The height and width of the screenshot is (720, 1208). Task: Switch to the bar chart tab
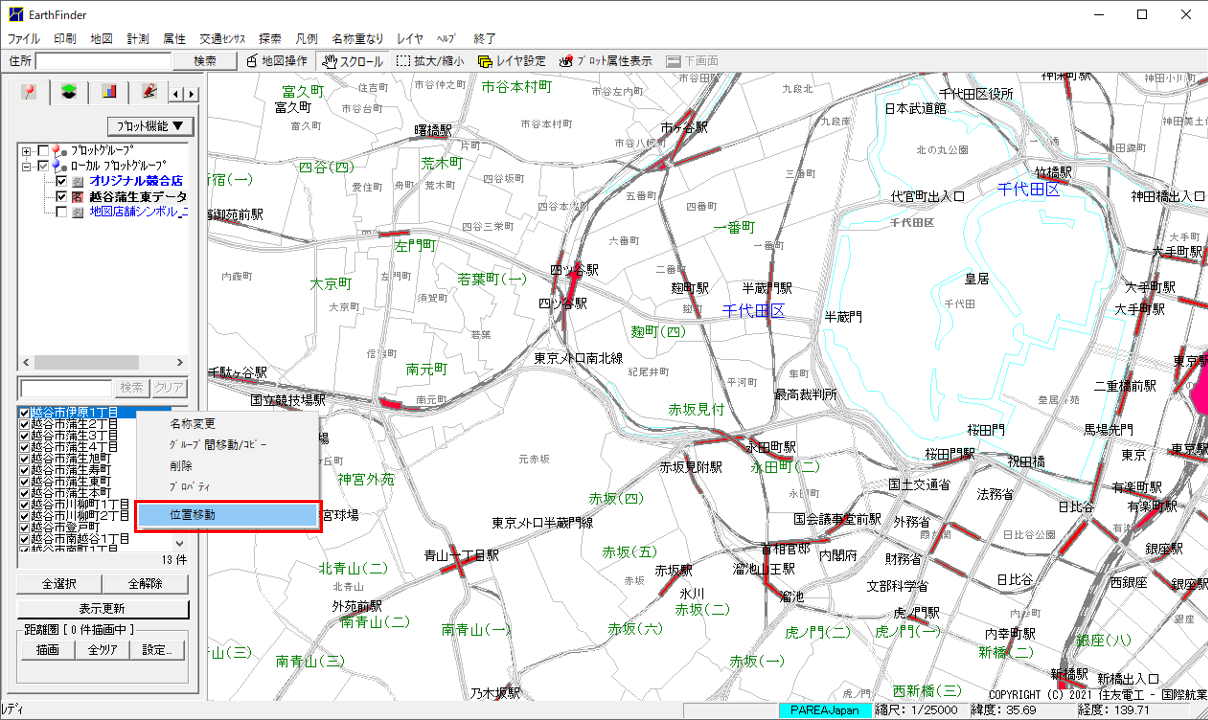point(109,93)
